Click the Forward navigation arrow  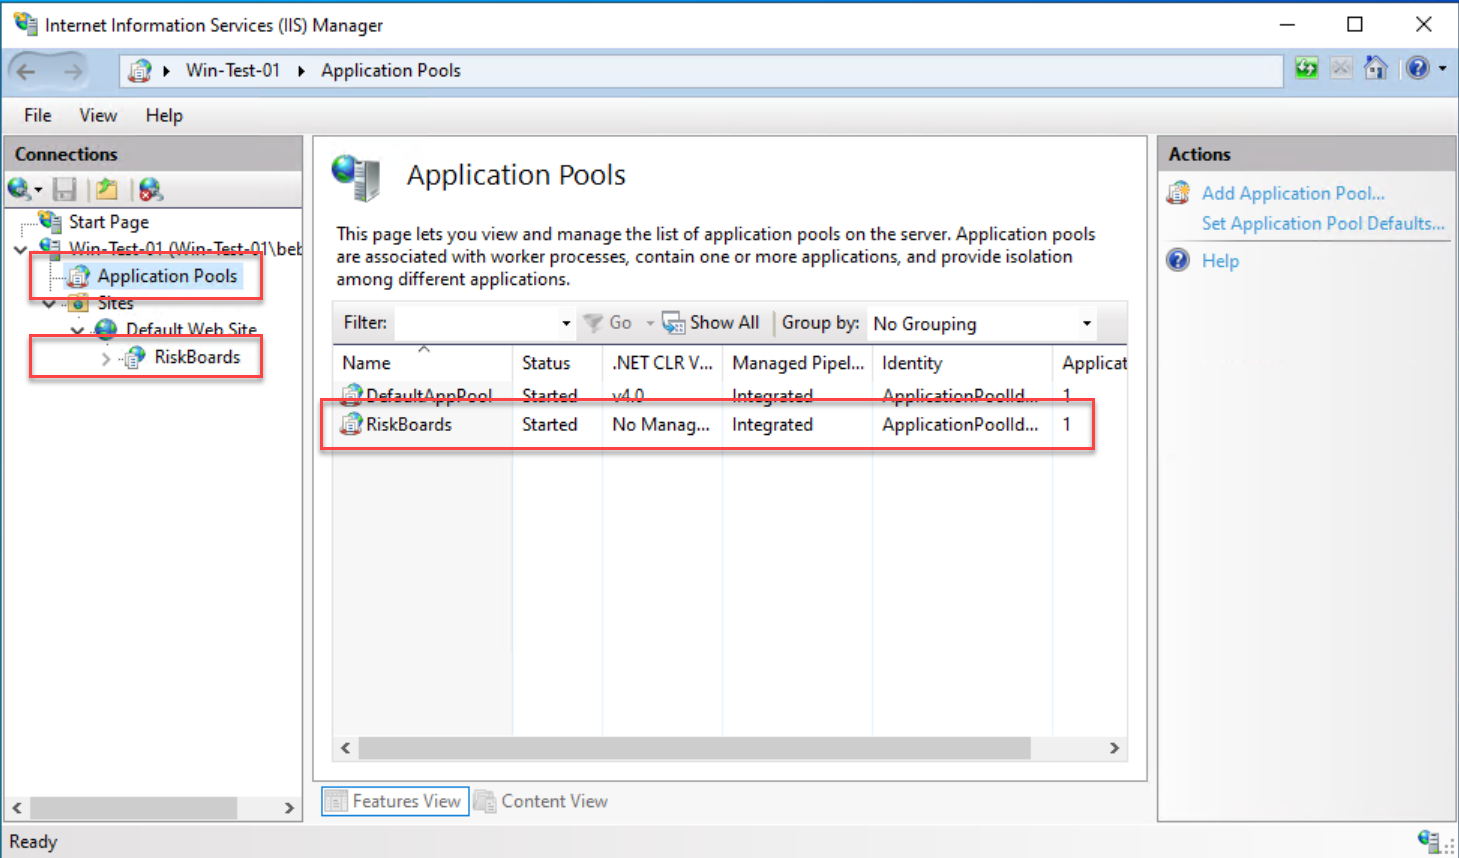[73, 71]
